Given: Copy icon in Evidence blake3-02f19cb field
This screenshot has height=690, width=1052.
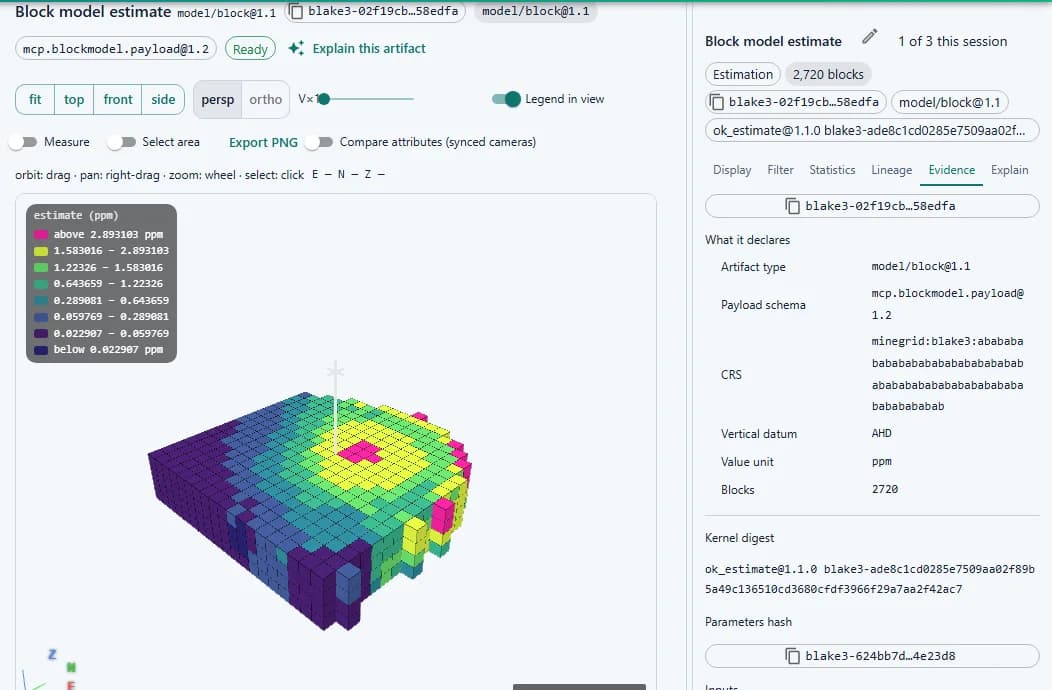Looking at the screenshot, I should pyautogui.click(x=792, y=206).
